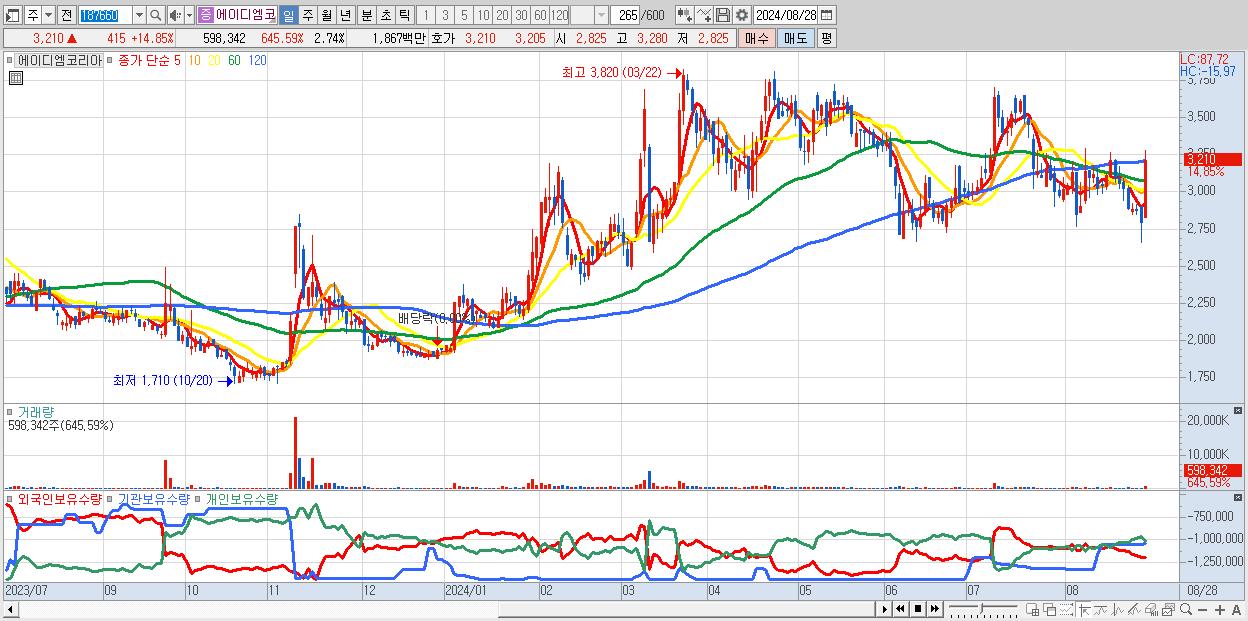The image size is (1248, 621).
Task: Click the 평 button next to 매도
Action: pos(826,38)
